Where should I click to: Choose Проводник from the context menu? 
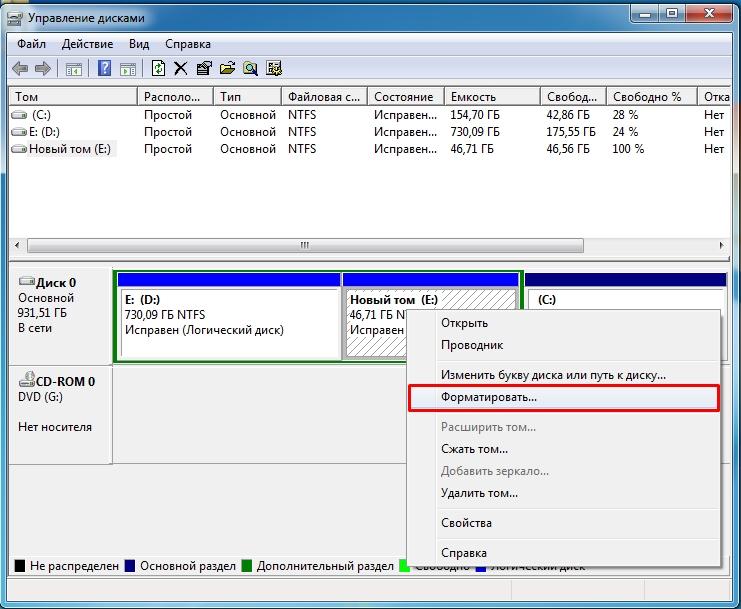[563, 345]
